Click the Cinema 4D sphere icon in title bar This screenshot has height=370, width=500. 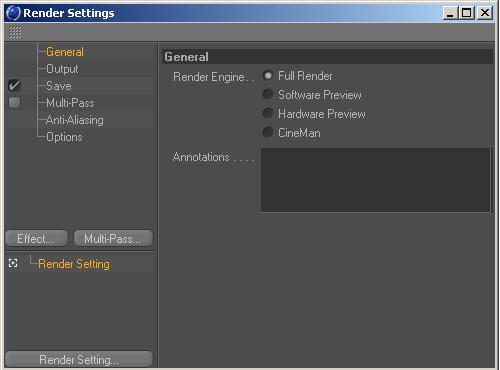coord(13,13)
